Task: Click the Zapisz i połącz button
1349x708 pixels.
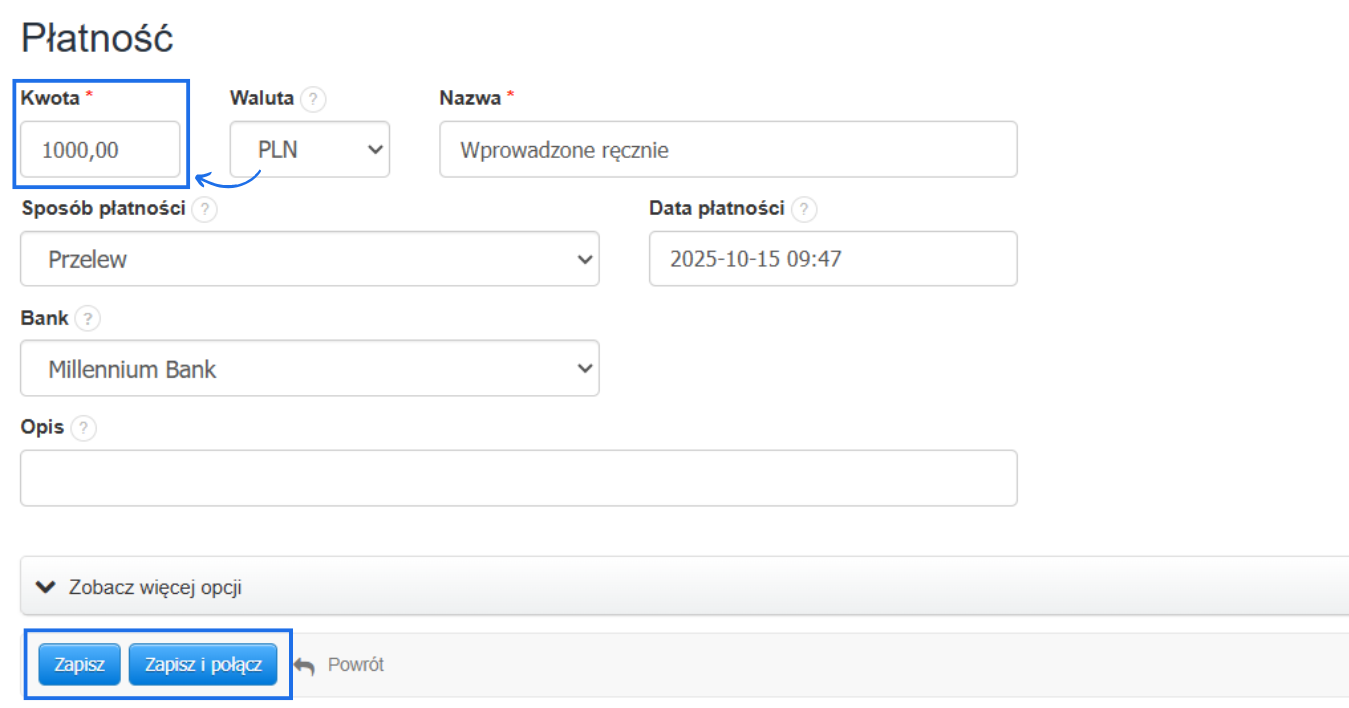Action: coord(203,665)
